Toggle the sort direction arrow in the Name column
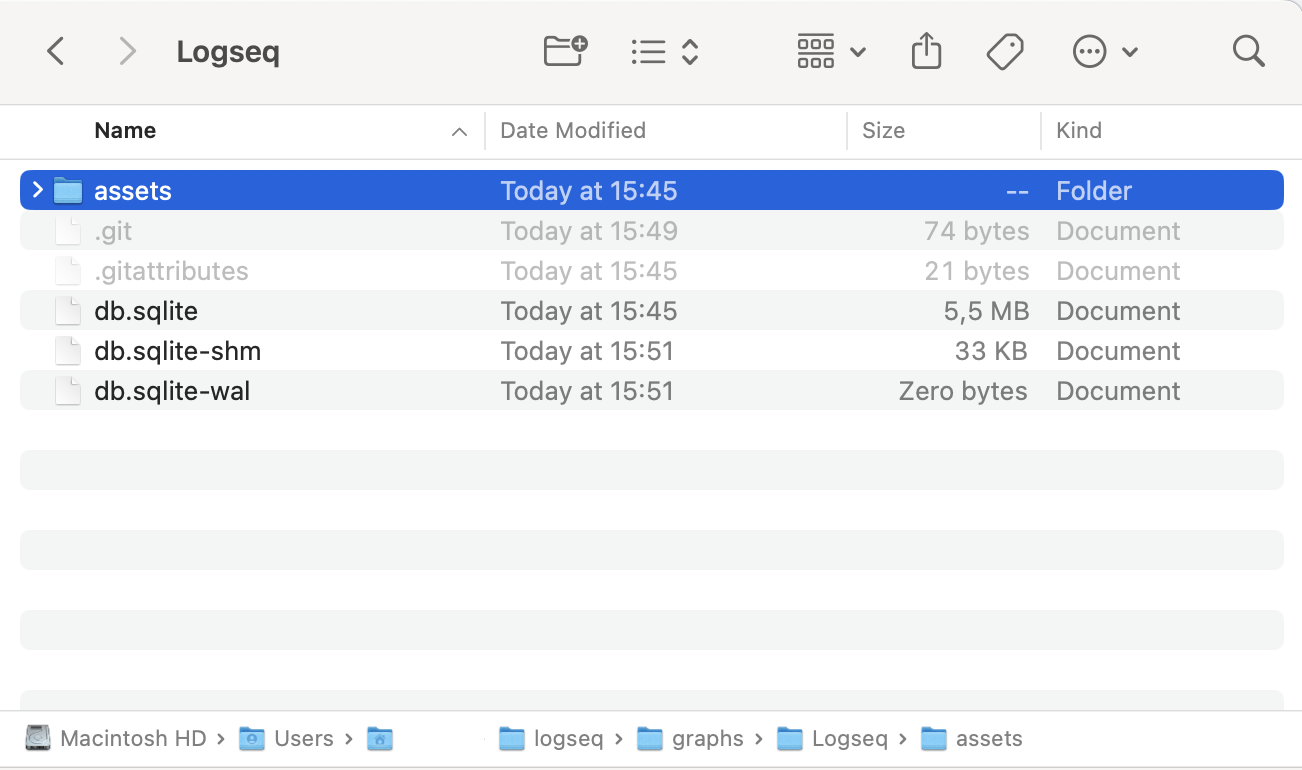 coord(459,132)
